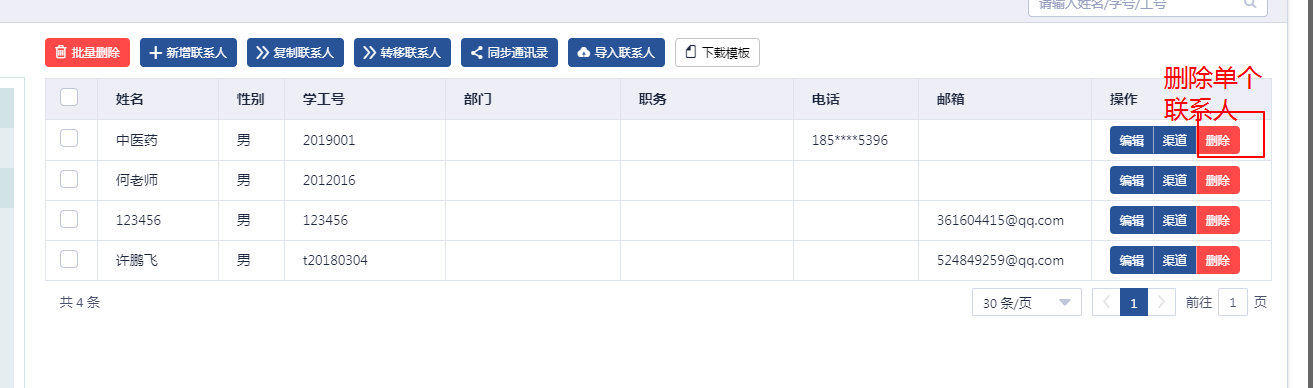Click the plus icon on 新增联系人
The width and height of the screenshot is (1313, 388).
(x=156, y=53)
